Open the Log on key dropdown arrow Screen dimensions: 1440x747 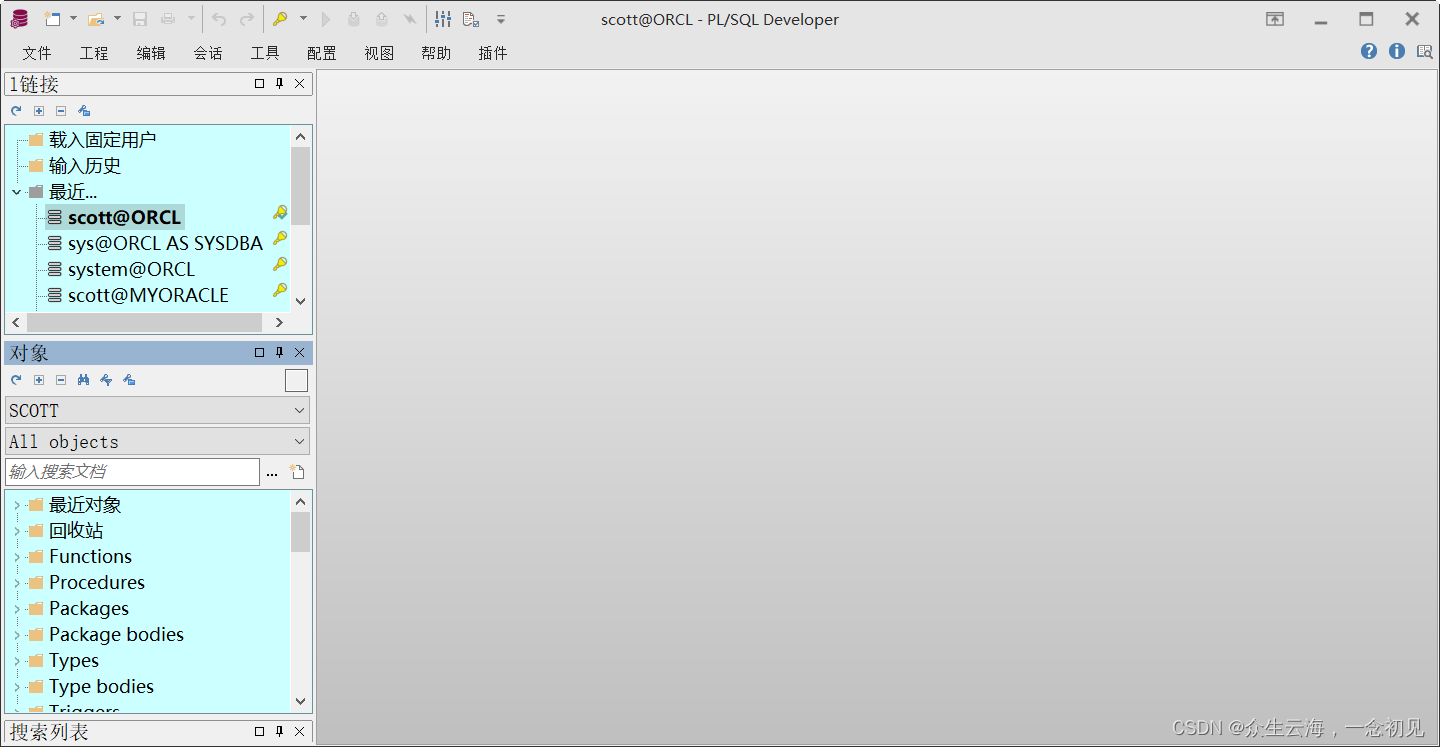coord(303,19)
